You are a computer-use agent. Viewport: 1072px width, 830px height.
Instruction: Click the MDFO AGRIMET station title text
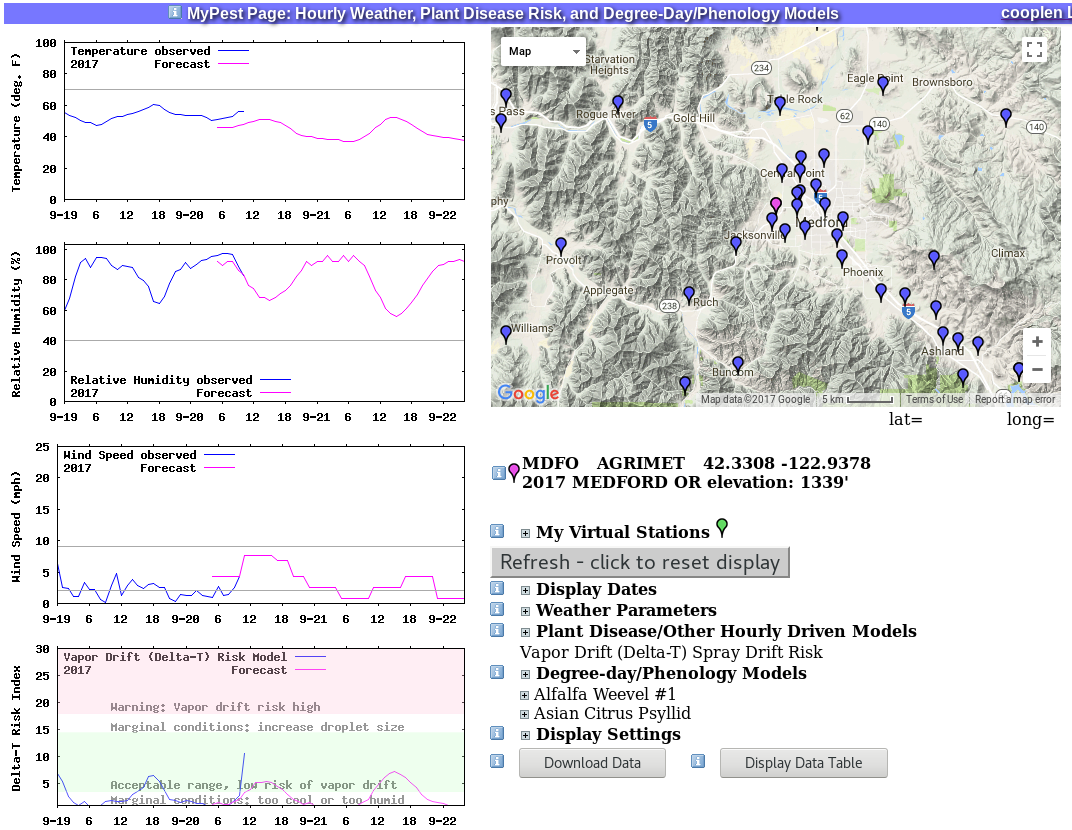696,472
